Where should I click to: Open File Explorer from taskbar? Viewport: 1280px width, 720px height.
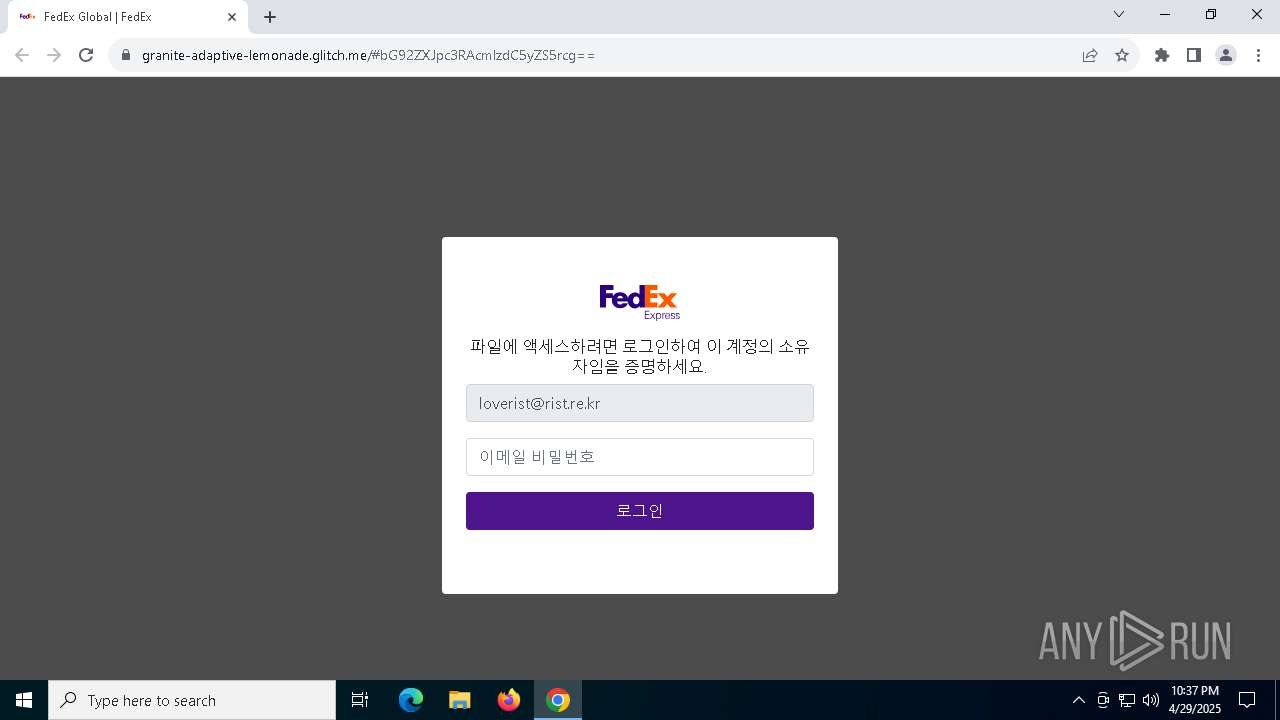[x=460, y=700]
